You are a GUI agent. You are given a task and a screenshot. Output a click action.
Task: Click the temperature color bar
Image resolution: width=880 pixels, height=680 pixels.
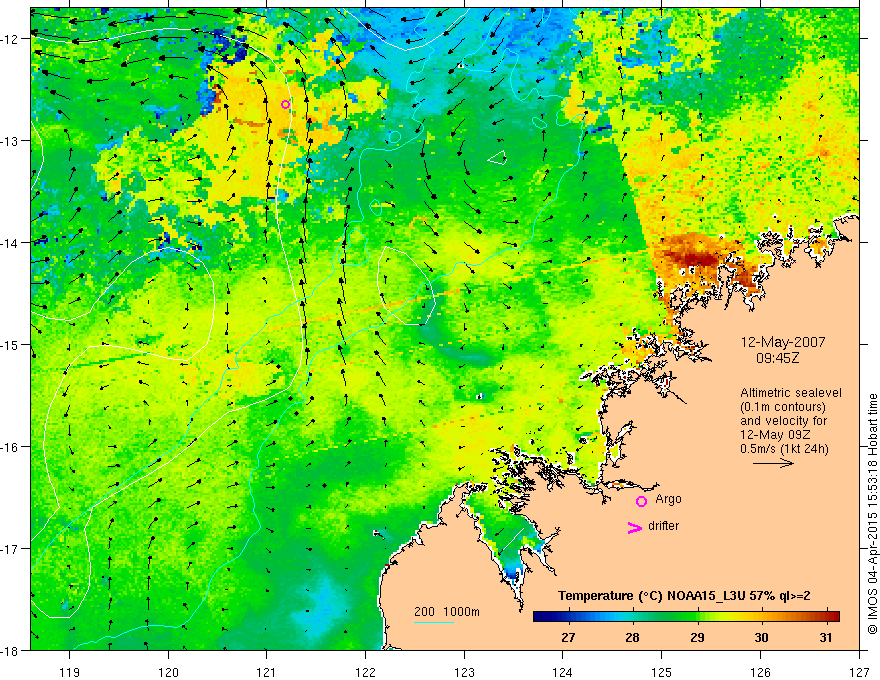686,616
